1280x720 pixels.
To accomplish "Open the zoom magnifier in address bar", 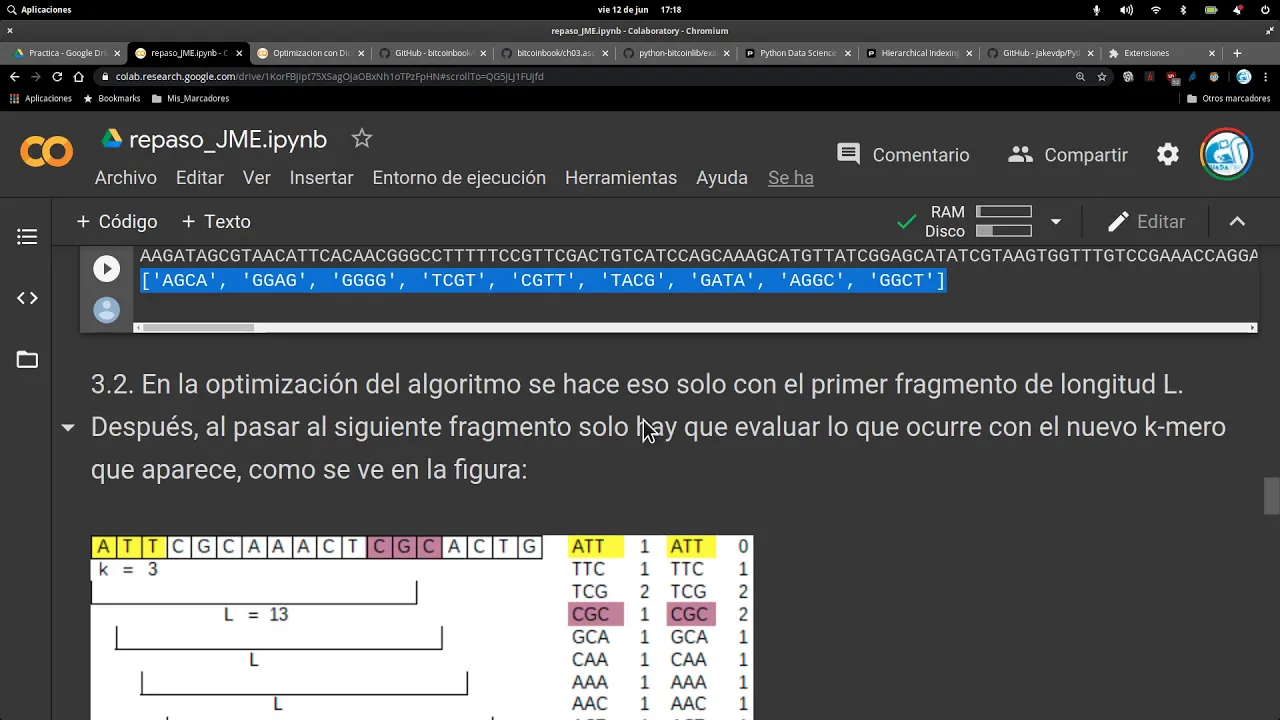I will [1080, 76].
